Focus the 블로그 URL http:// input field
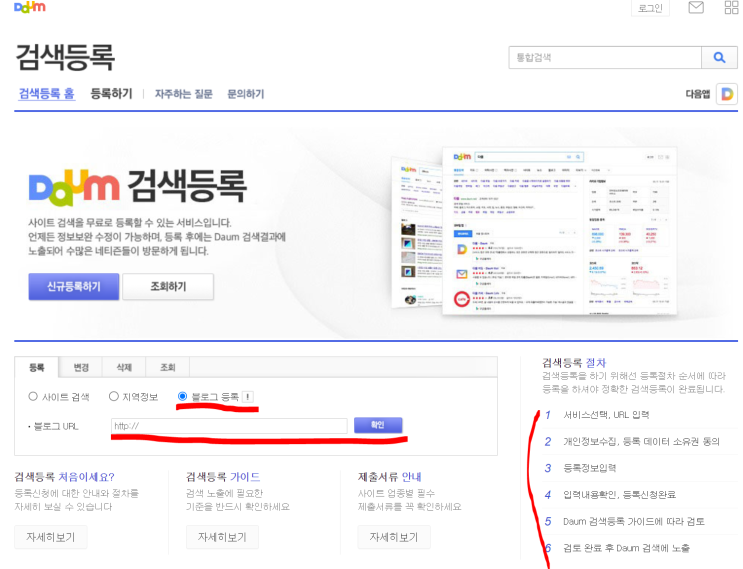This screenshot has width=743, height=569. (229, 426)
